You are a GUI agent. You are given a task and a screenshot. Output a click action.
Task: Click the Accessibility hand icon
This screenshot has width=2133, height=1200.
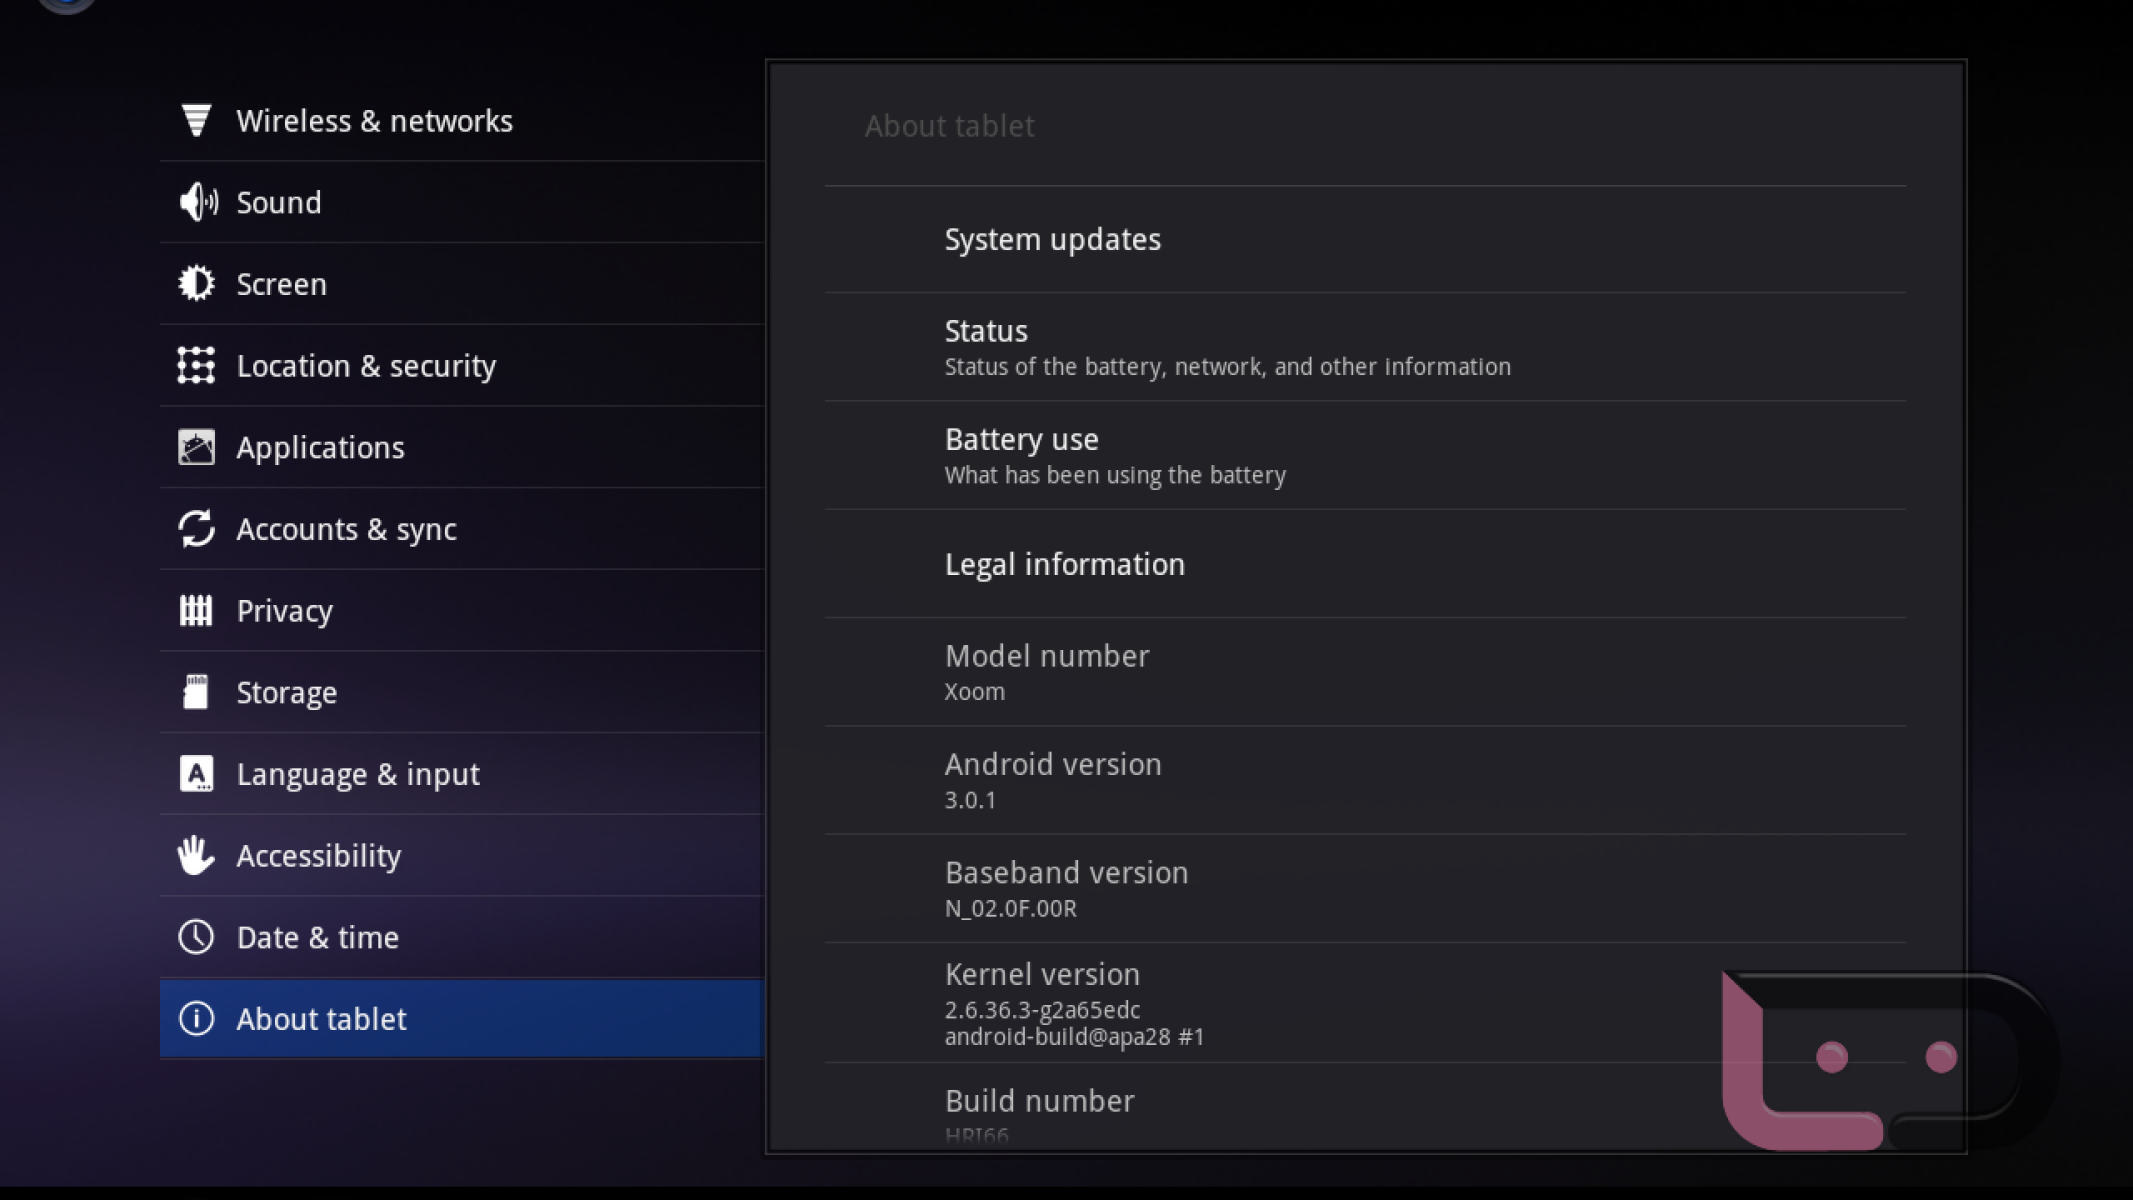pyautogui.click(x=196, y=856)
